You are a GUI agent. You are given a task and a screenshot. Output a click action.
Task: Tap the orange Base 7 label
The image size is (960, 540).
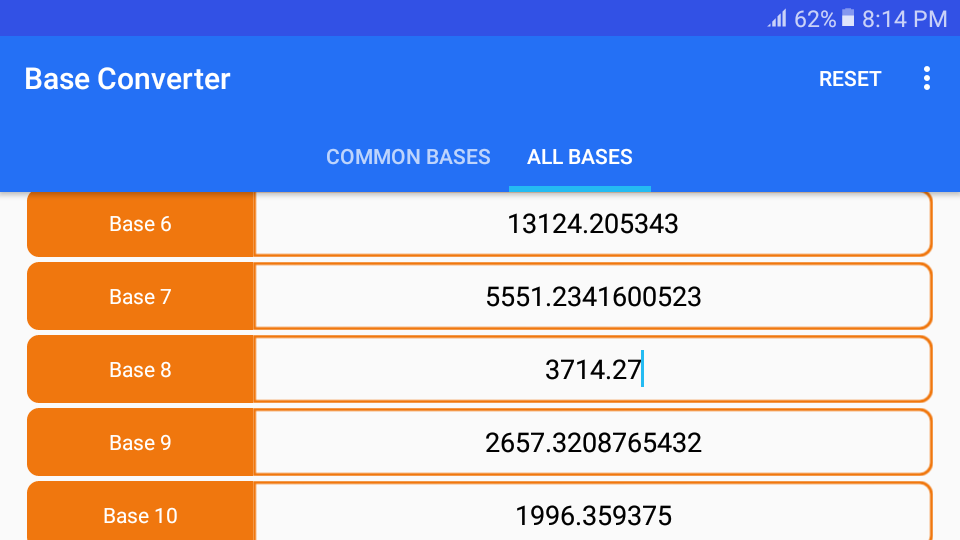(x=140, y=296)
